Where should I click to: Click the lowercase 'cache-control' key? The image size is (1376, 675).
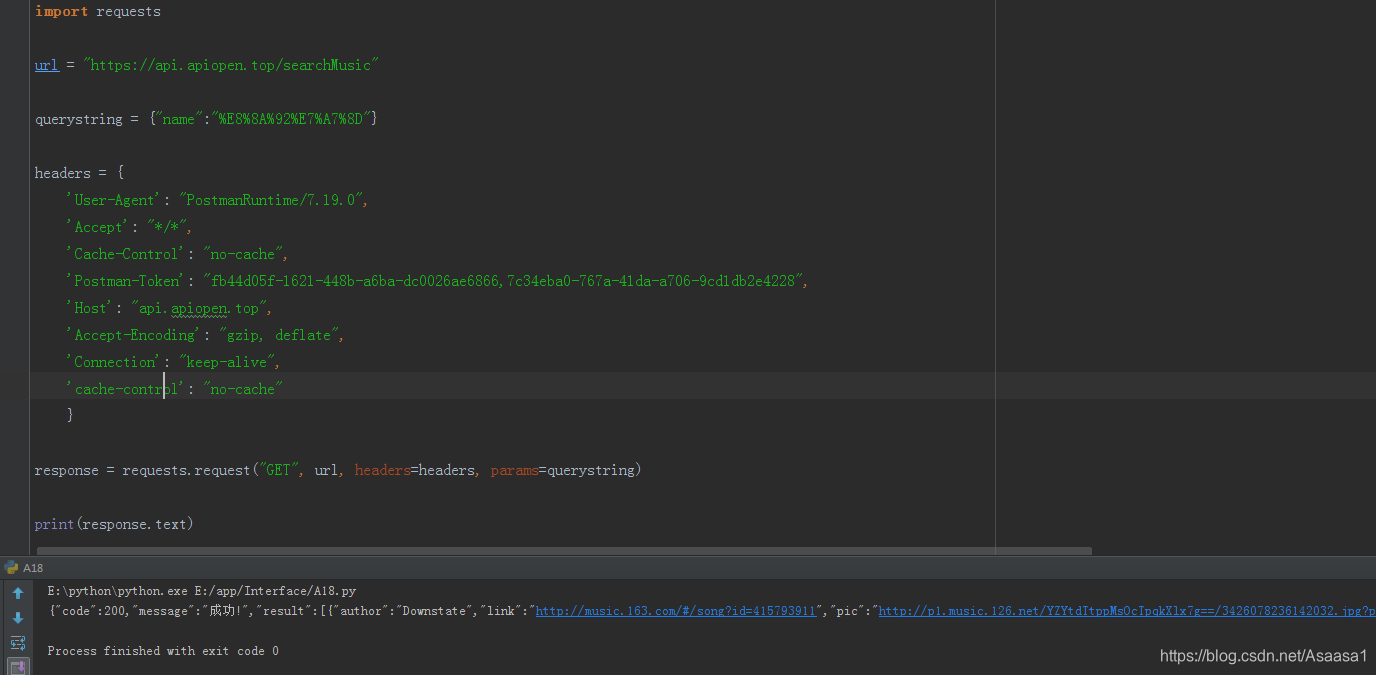pos(126,389)
